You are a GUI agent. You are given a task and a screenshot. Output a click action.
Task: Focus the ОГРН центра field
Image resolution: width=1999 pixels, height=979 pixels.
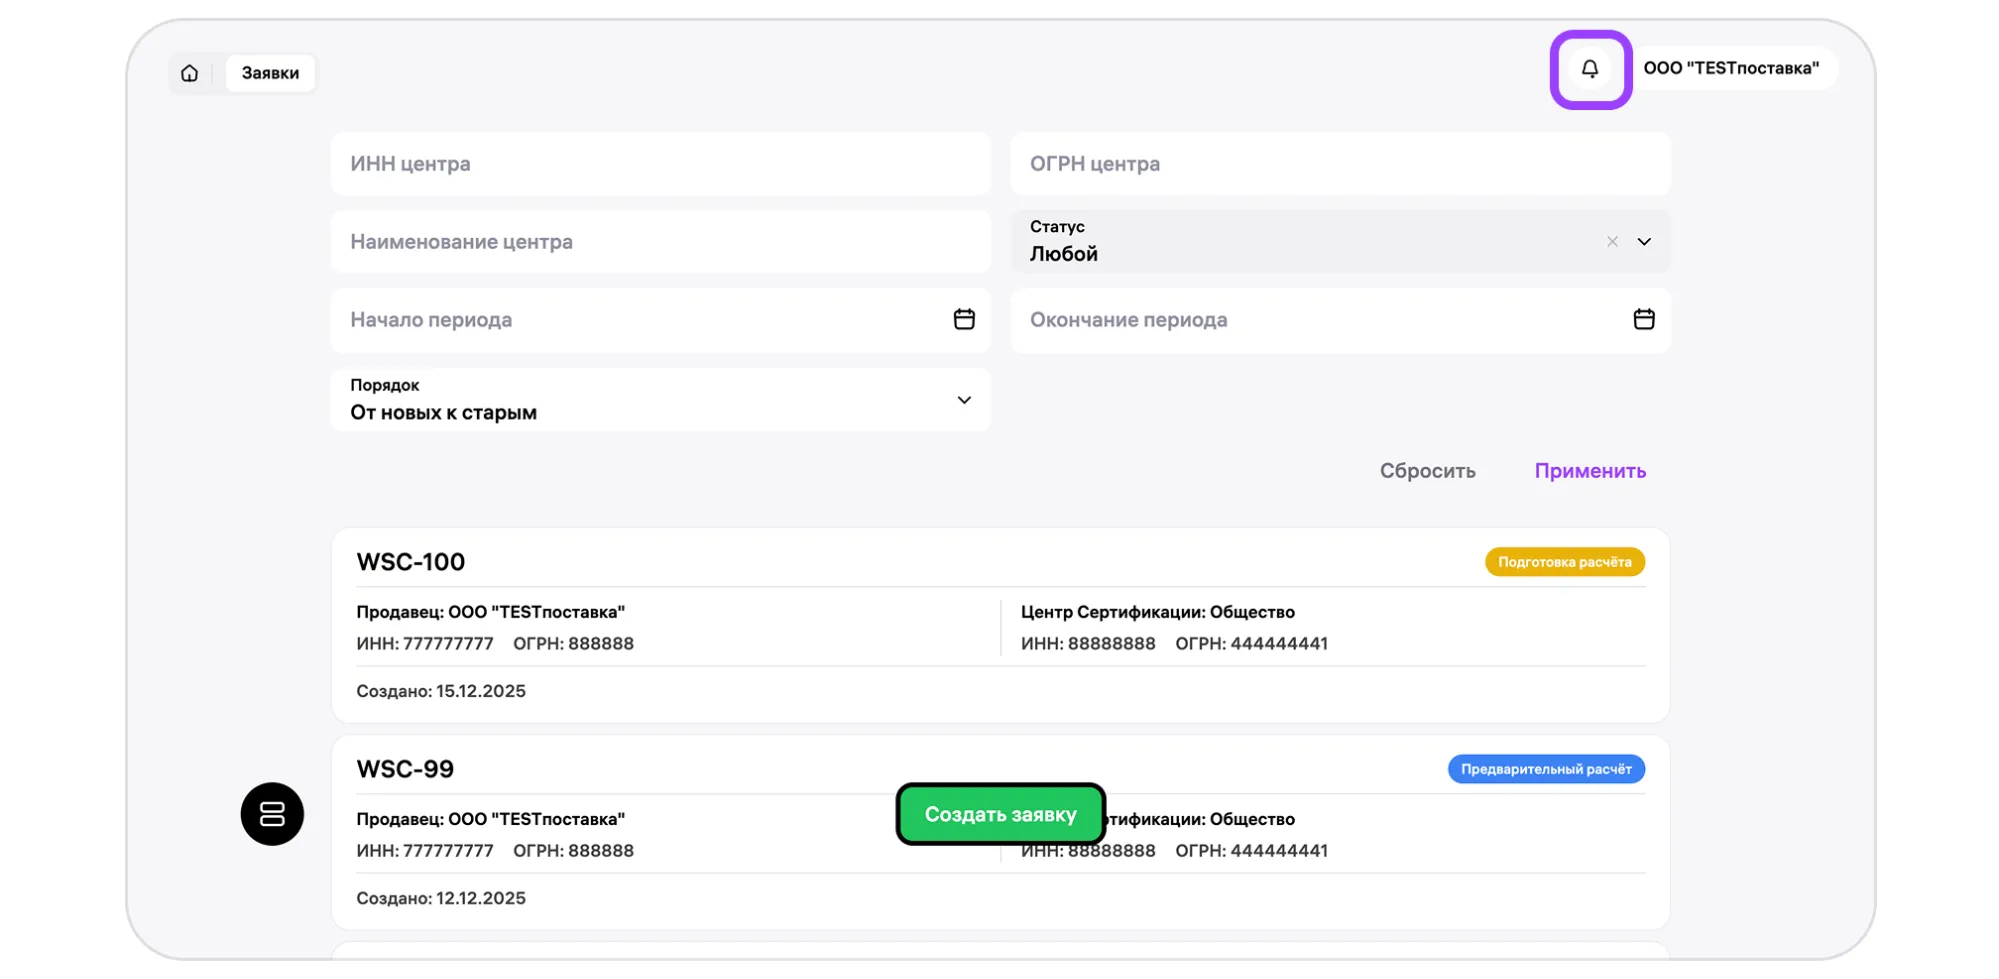pyautogui.click(x=1340, y=164)
